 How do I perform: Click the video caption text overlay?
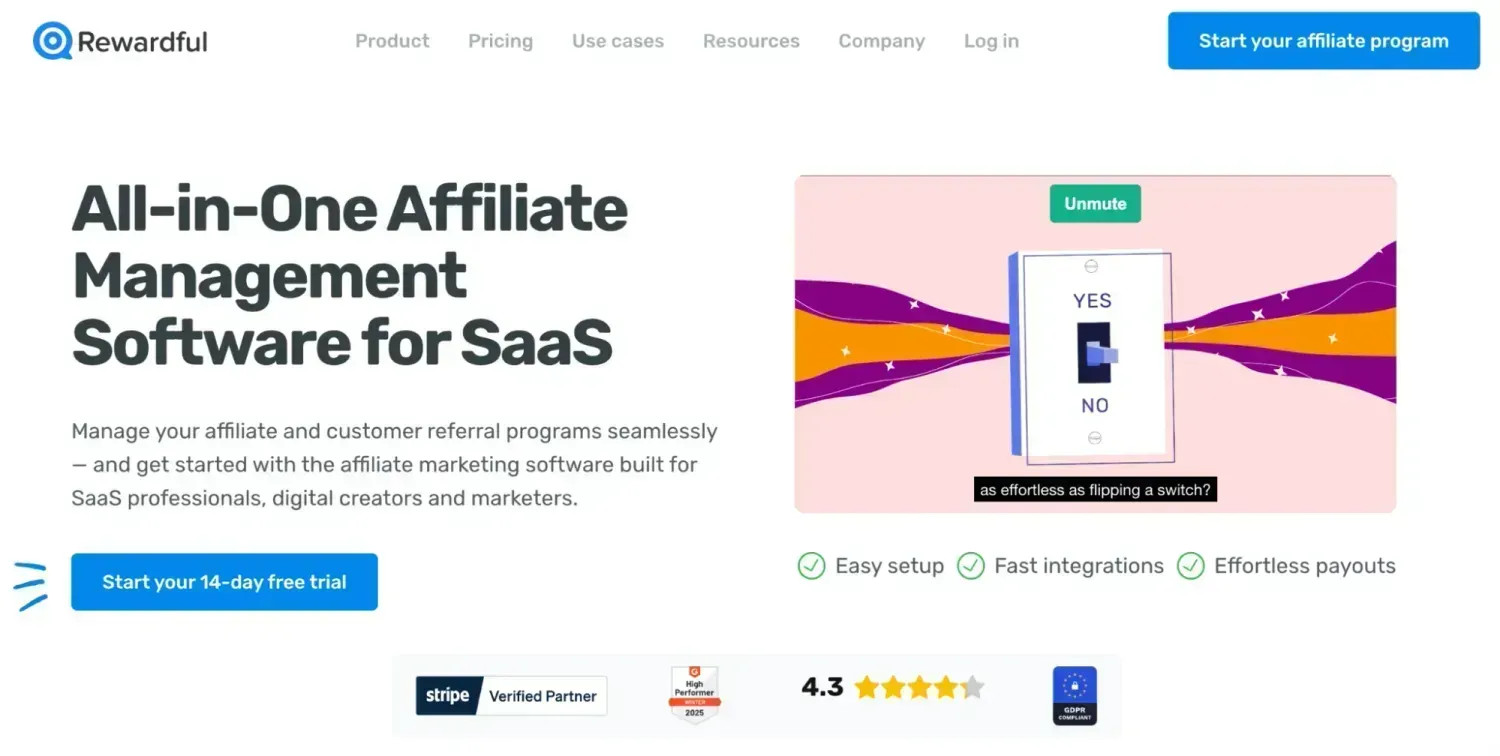coord(1095,490)
